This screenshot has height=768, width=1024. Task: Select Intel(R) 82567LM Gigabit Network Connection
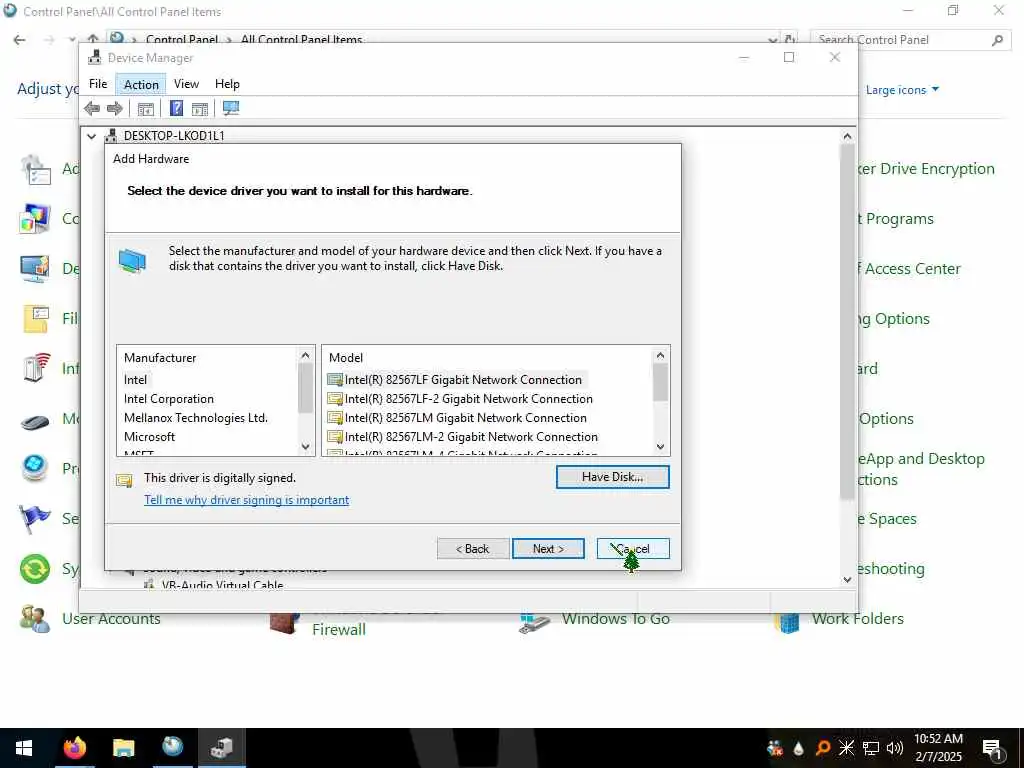pos(458,418)
